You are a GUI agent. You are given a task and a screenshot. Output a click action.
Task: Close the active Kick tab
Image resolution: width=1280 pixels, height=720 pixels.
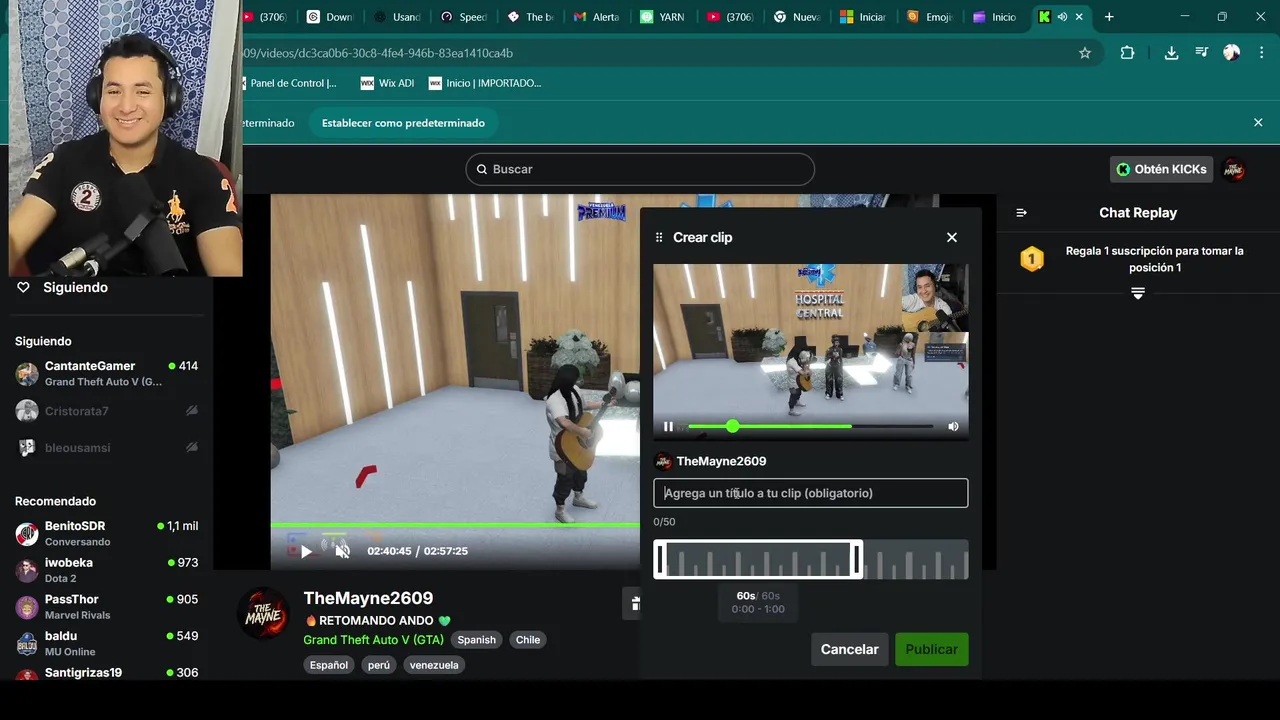coord(1079,17)
